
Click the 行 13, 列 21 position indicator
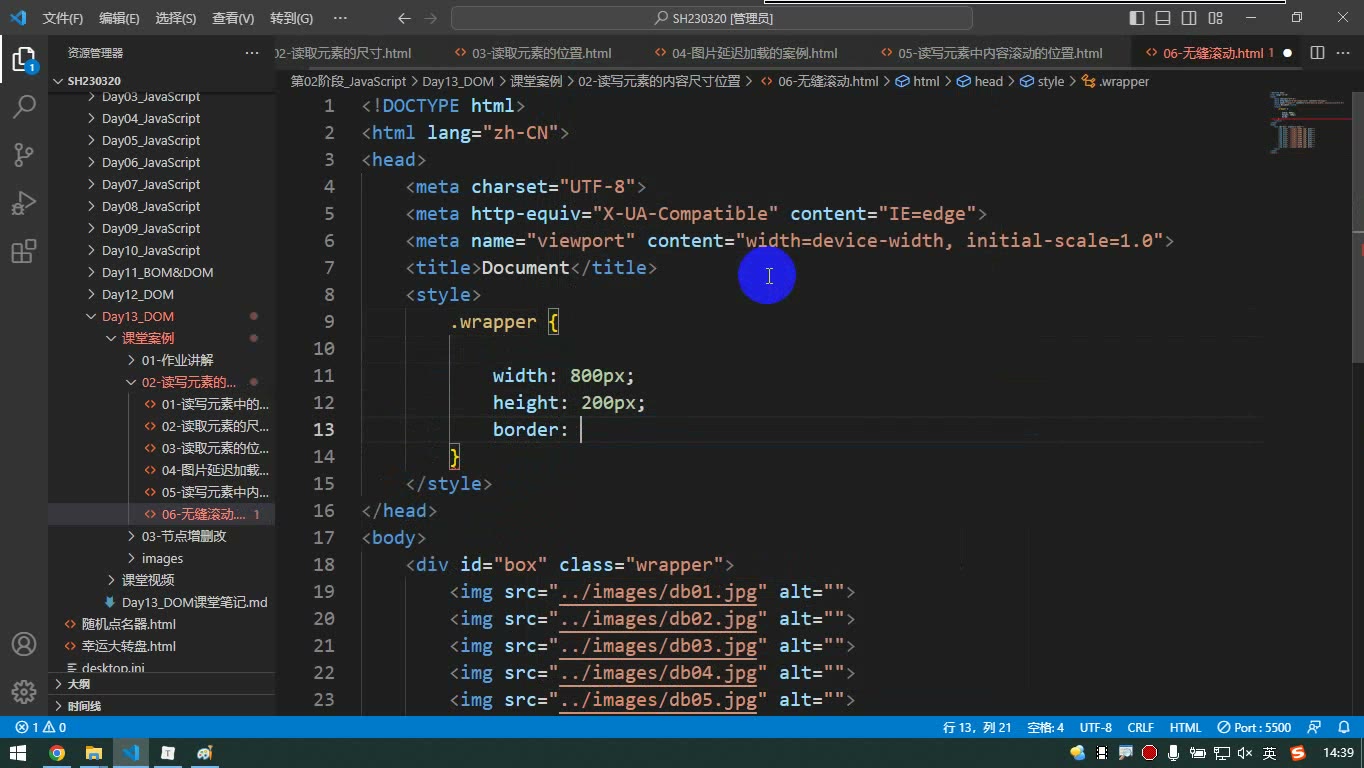(977, 727)
